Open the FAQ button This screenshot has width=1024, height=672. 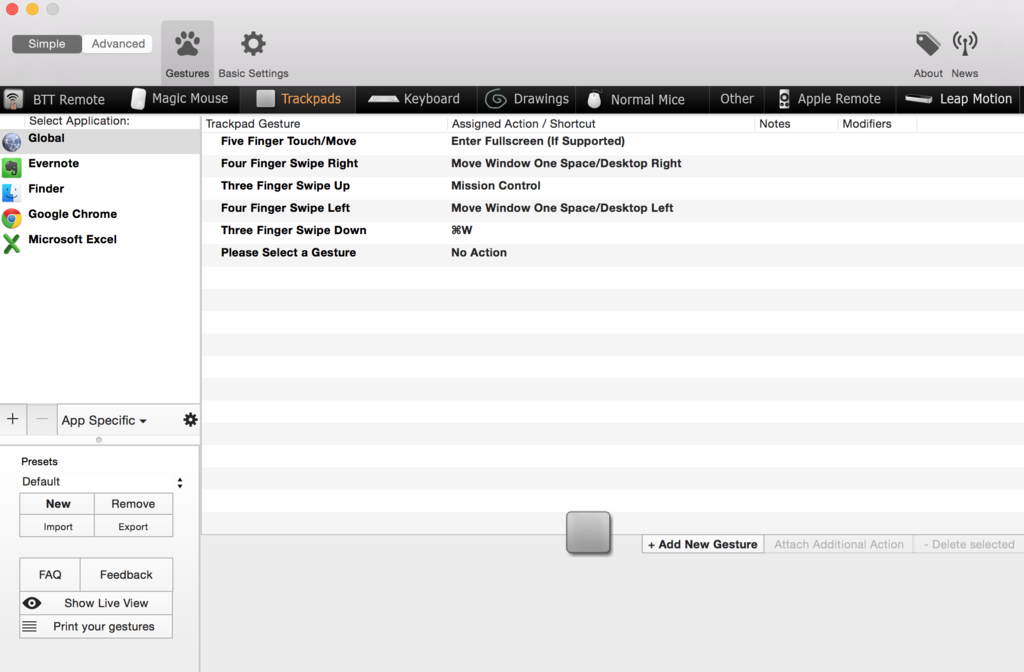(50, 575)
